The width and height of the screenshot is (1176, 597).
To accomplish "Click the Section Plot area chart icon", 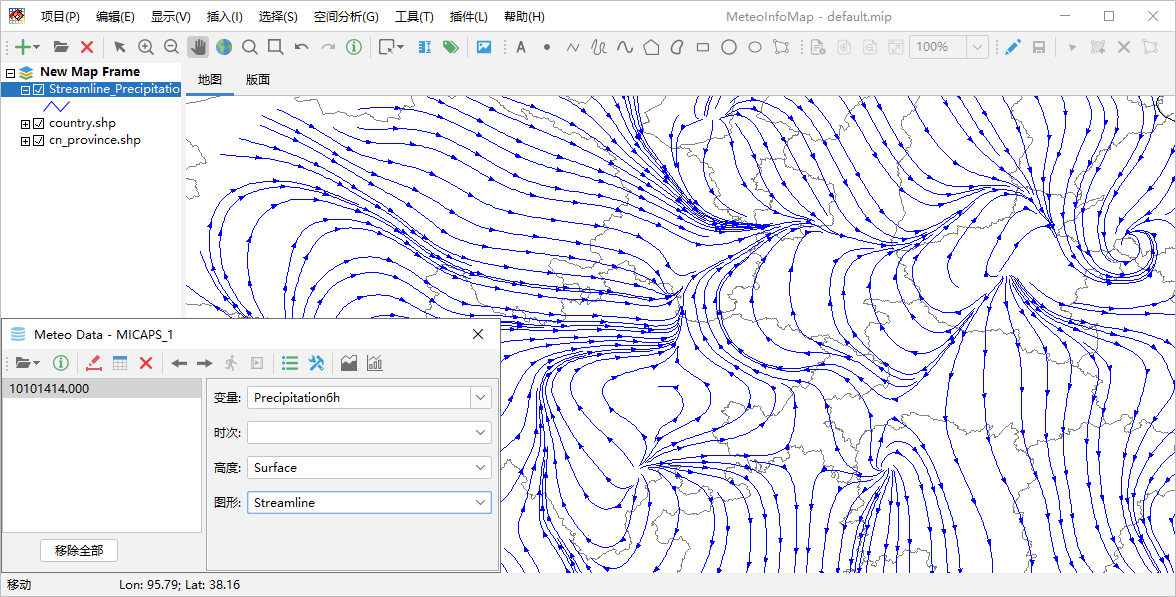I will [349, 363].
